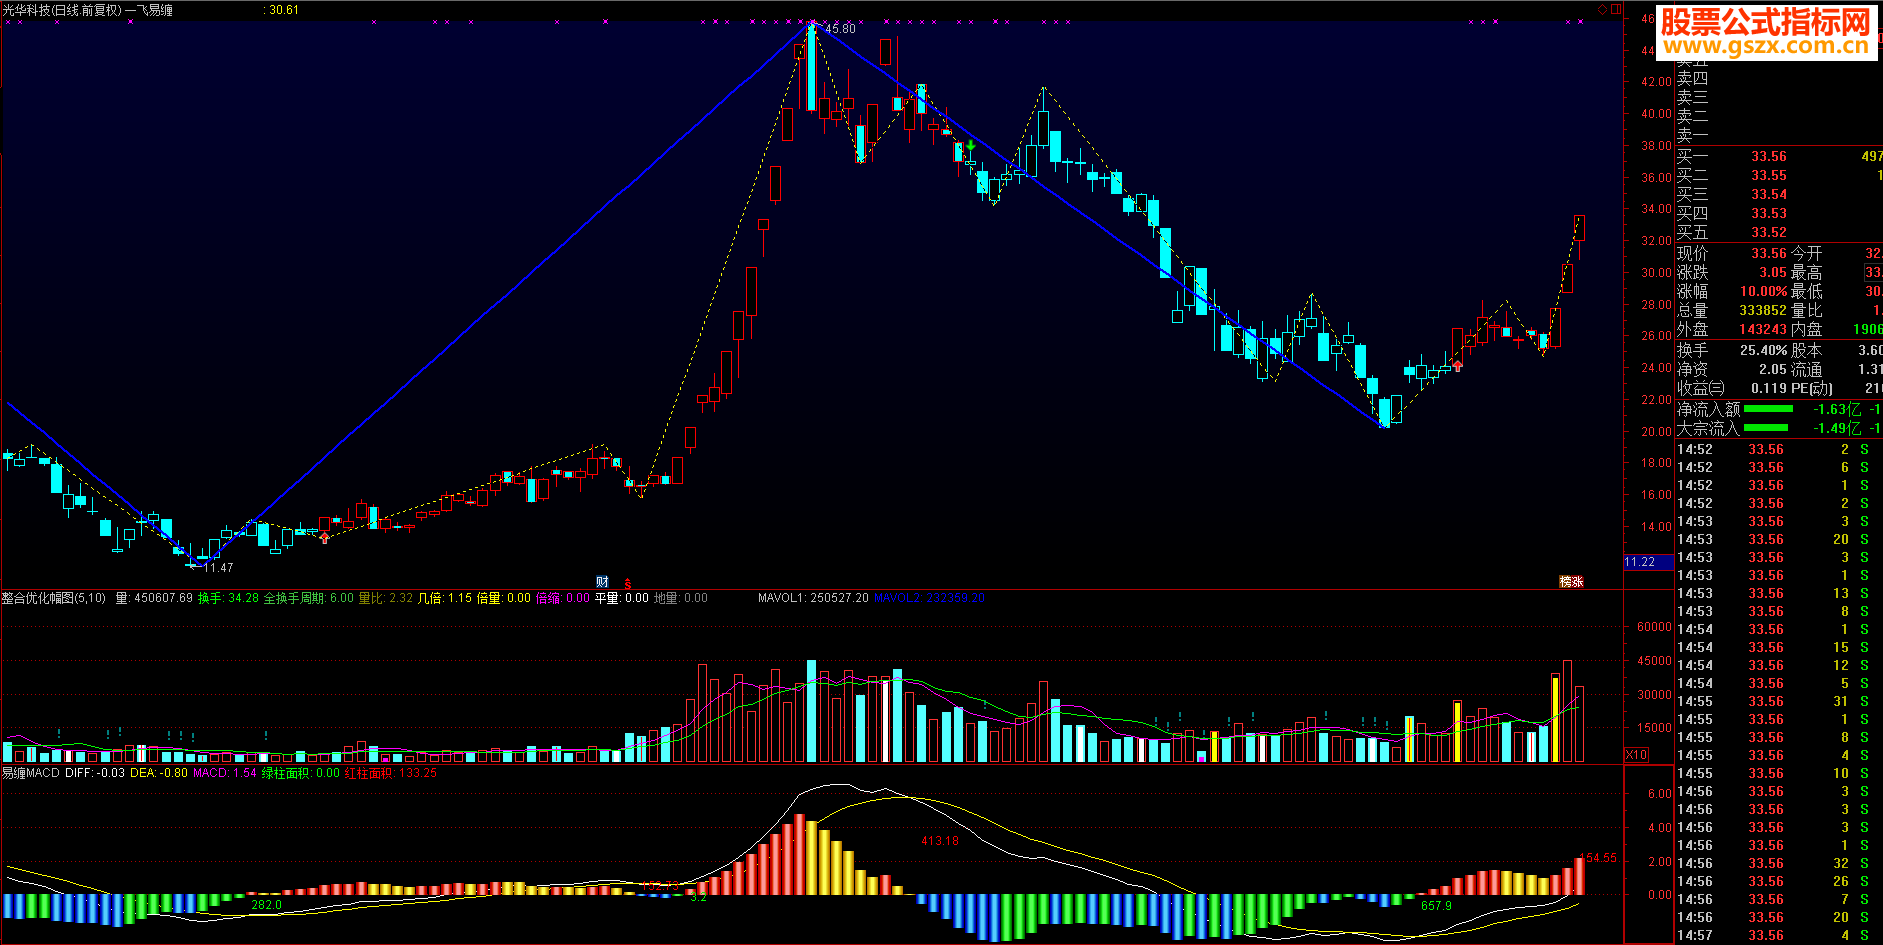Click the 榜涨 ranking badge
Viewport: 1883px width, 945px height.
tap(1571, 582)
